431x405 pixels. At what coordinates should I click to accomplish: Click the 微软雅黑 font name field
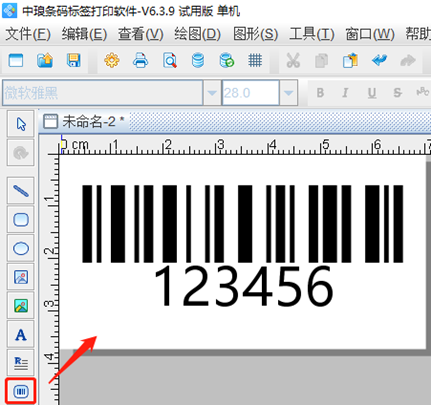tap(103, 93)
